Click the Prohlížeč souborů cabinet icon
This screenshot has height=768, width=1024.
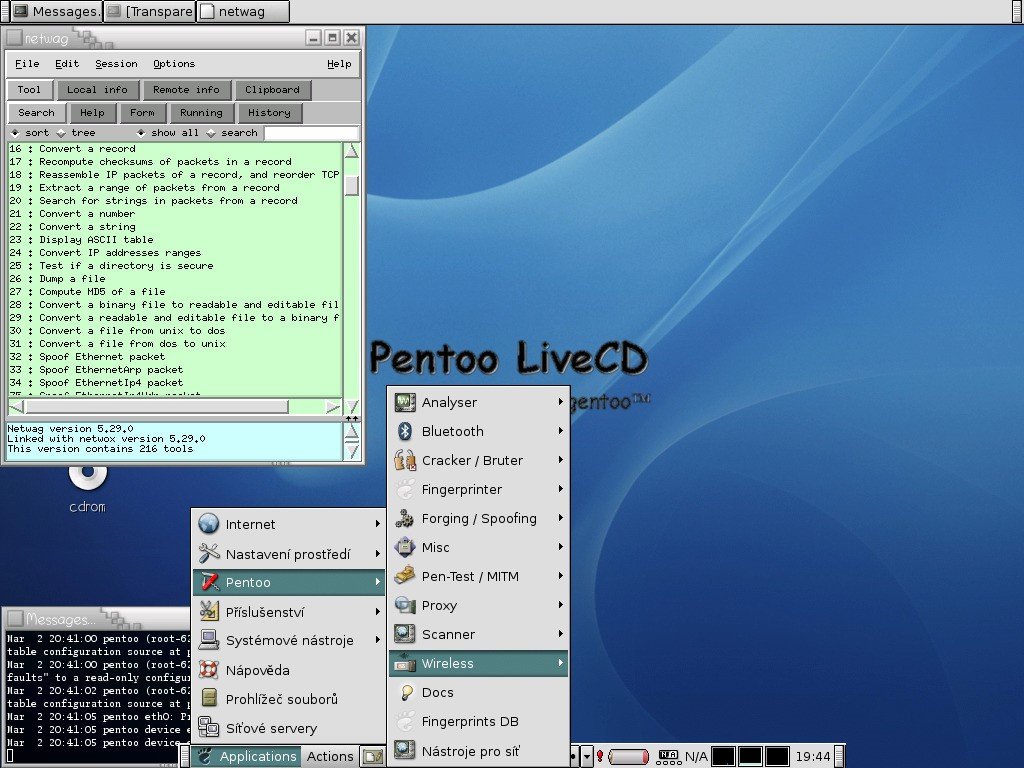(208, 699)
